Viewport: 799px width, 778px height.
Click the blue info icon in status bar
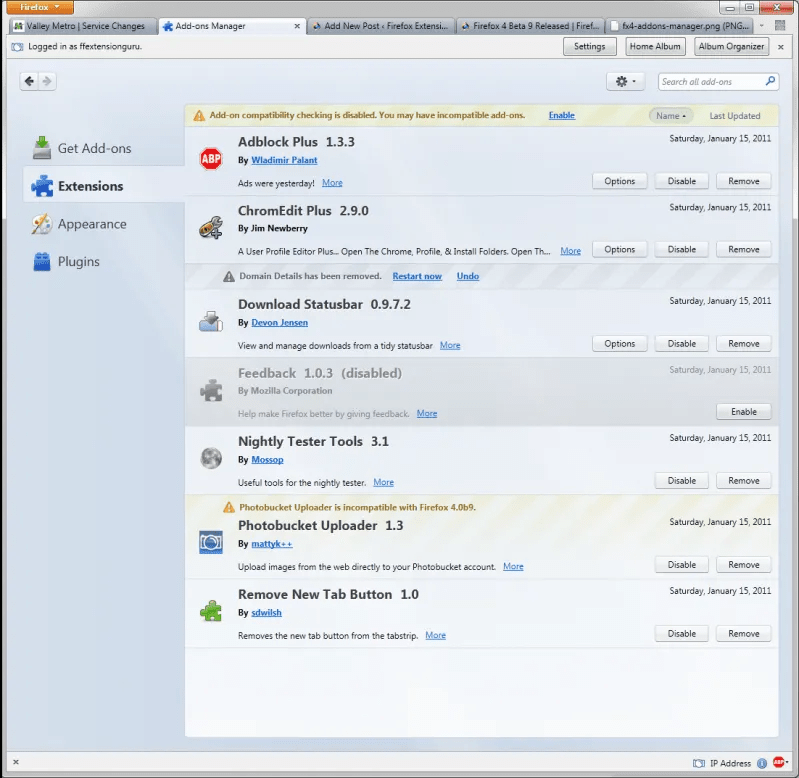pyautogui.click(x=762, y=763)
